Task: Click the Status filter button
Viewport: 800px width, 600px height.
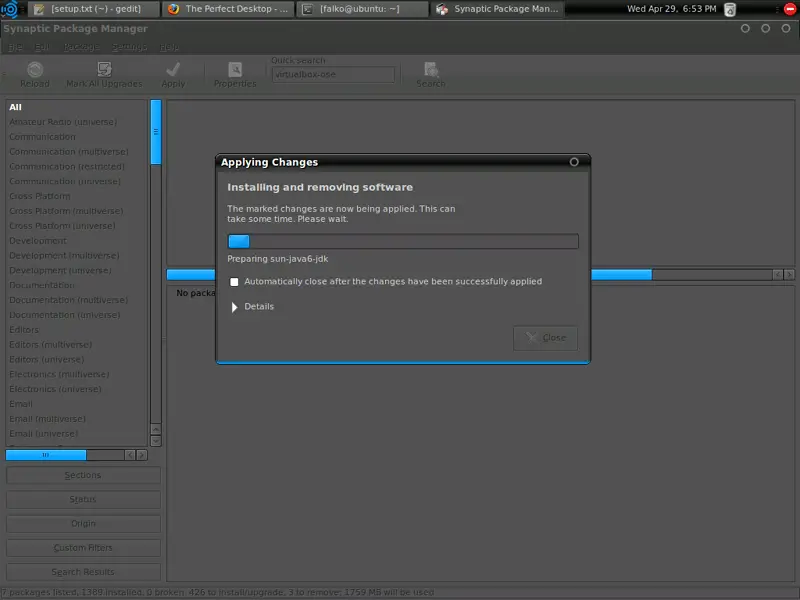Action: 83,499
